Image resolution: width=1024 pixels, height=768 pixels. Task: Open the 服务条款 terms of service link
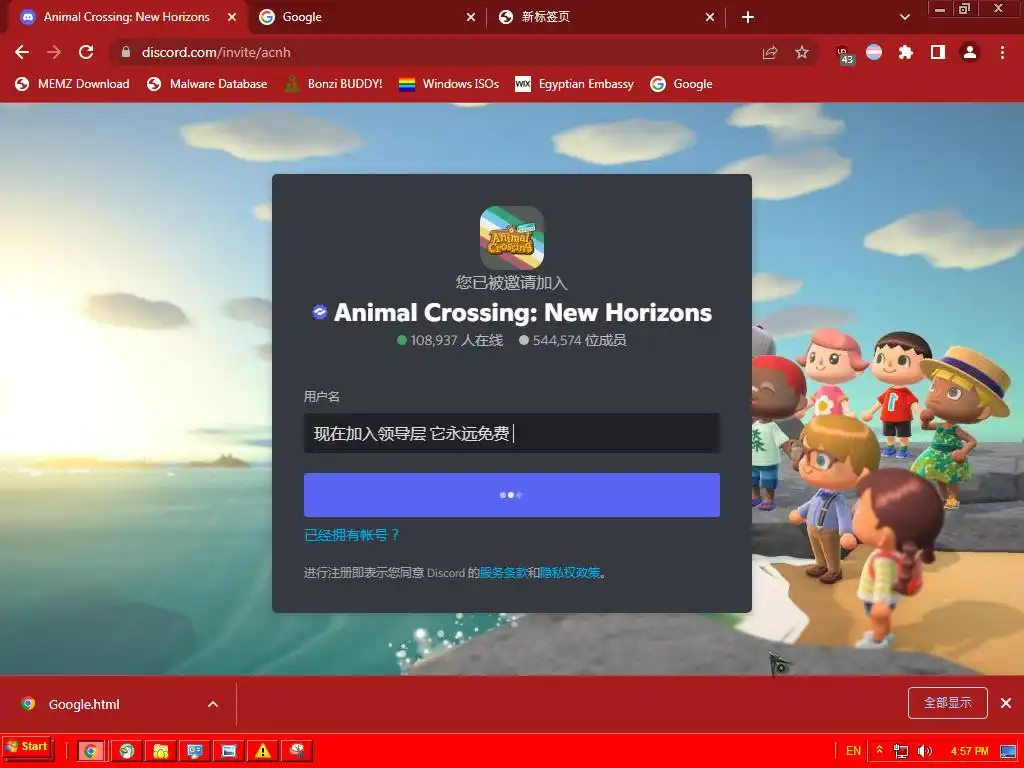[x=503, y=573]
